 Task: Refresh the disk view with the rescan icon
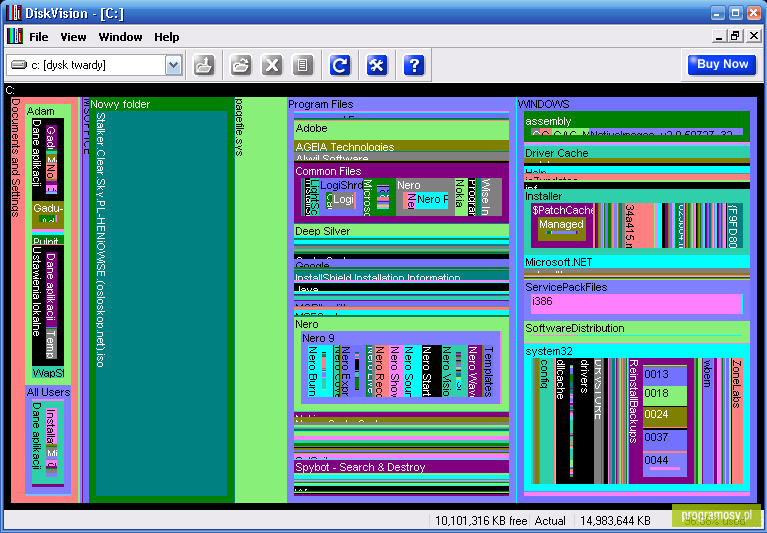[x=339, y=65]
